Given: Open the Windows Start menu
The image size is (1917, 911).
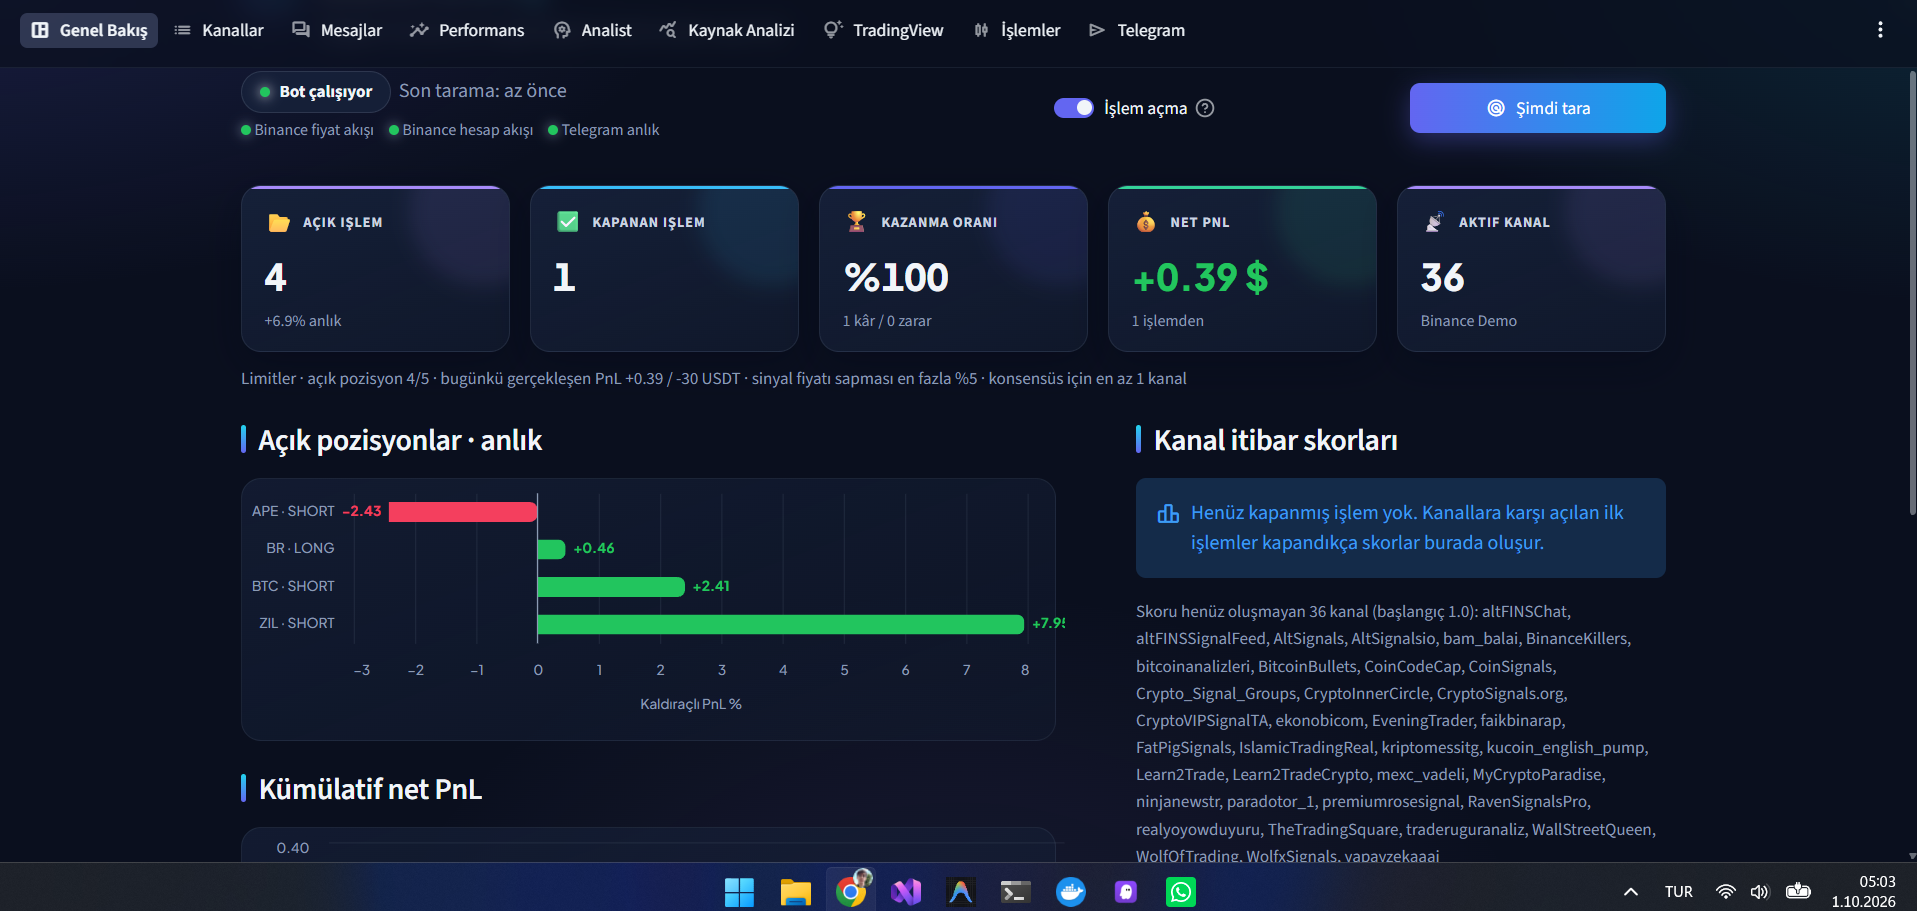Looking at the screenshot, I should pyautogui.click(x=739, y=891).
